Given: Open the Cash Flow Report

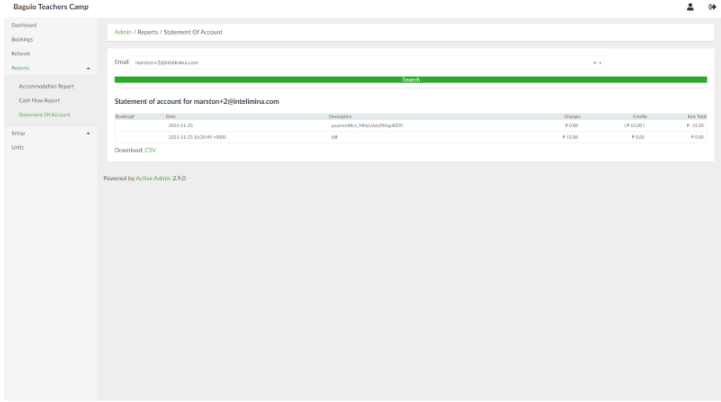Looking at the screenshot, I should click(39, 100).
